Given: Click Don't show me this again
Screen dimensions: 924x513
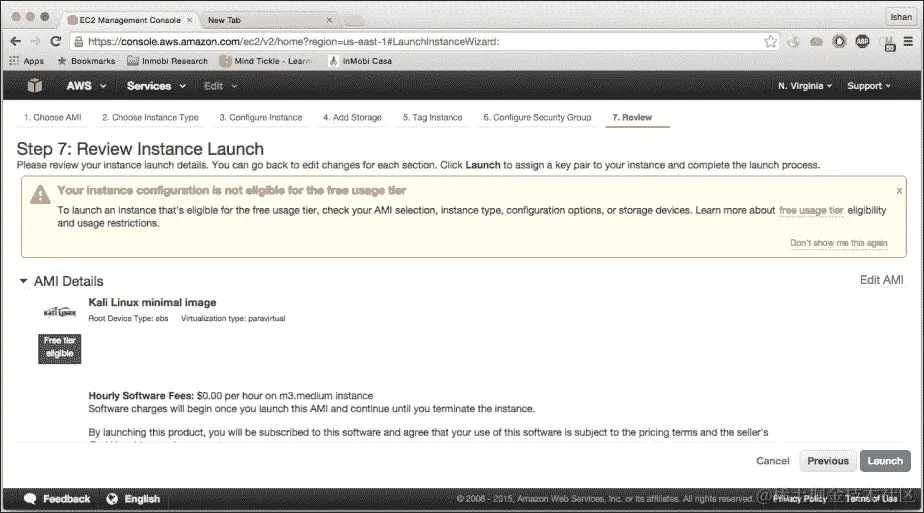Looking at the screenshot, I should pyautogui.click(x=839, y=243).
